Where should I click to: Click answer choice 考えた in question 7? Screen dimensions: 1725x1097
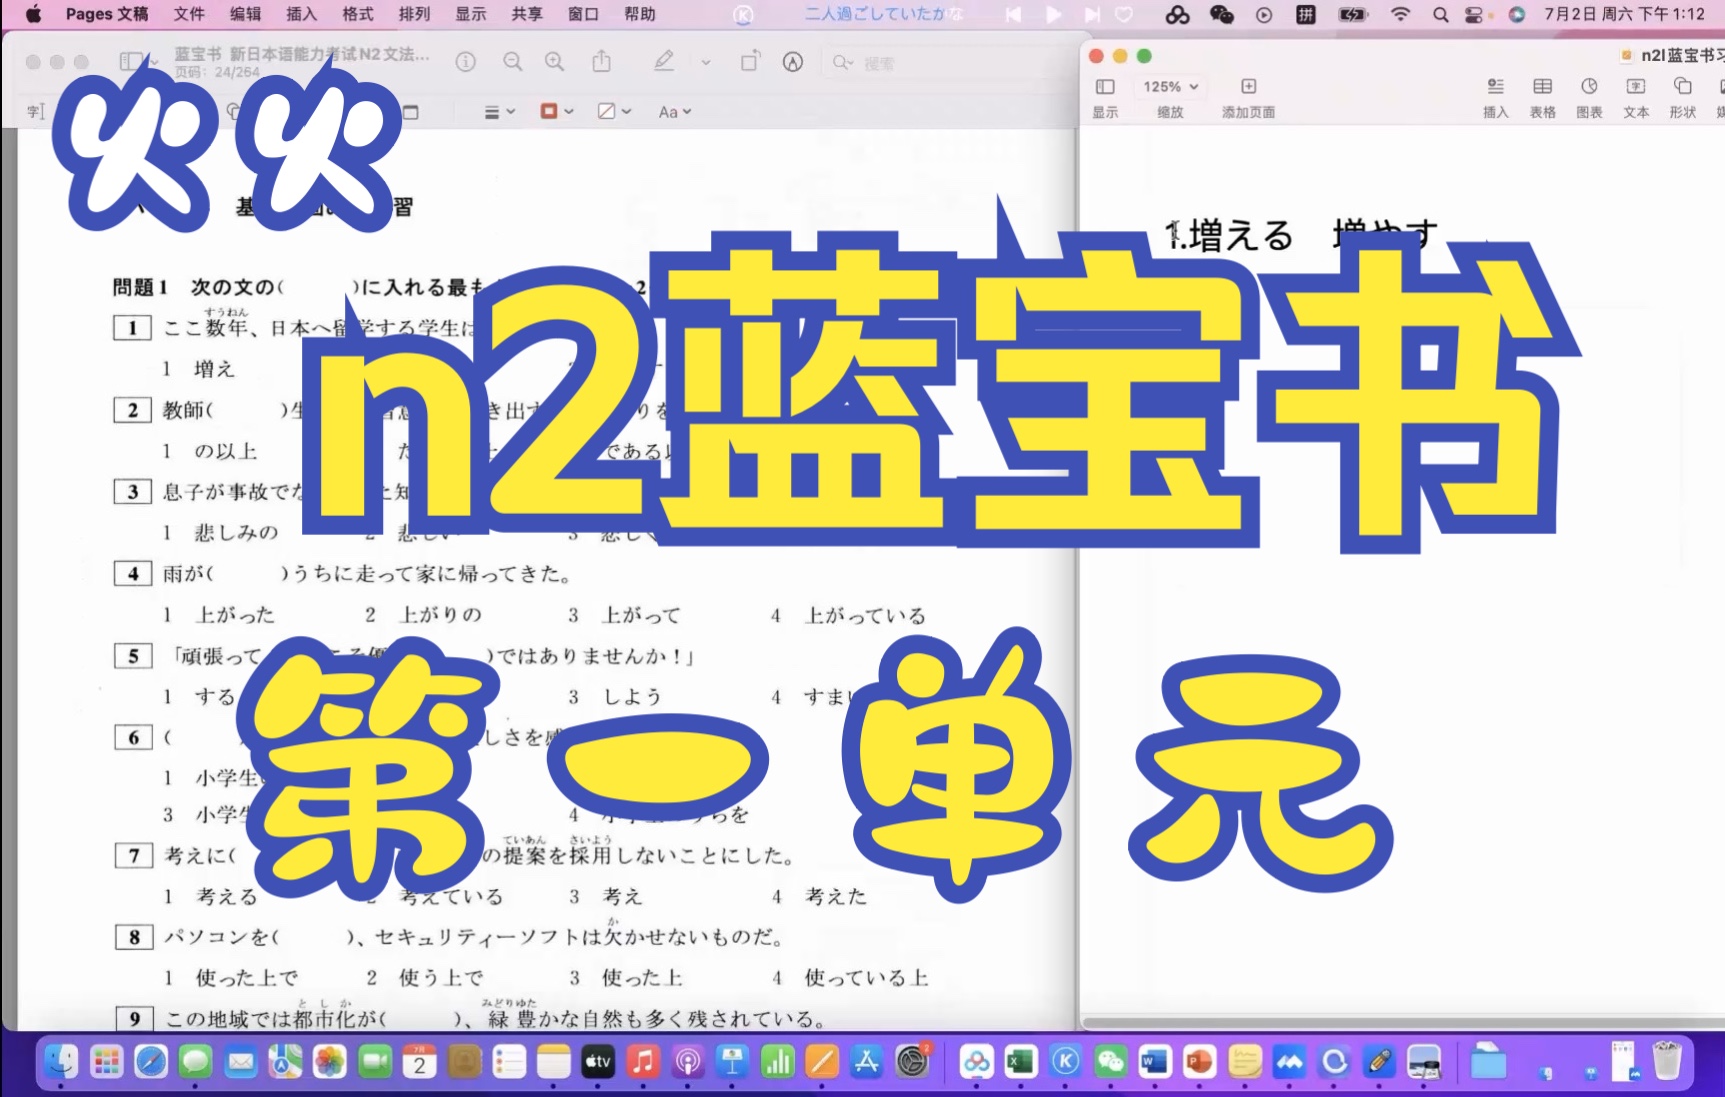836,896
